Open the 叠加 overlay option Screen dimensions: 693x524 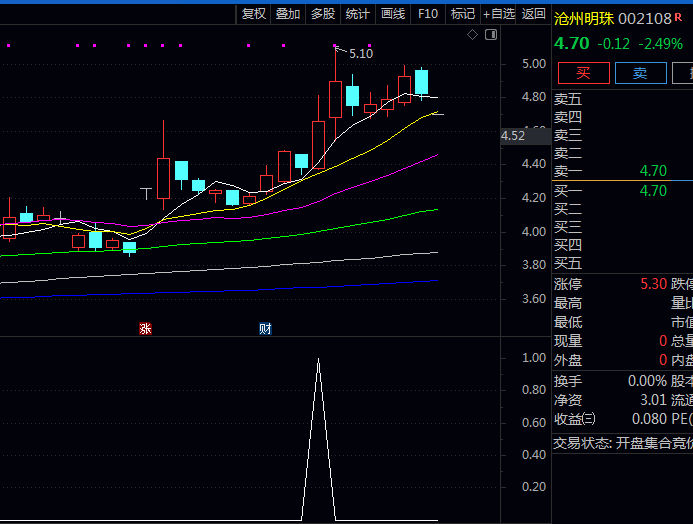pyautogui.click(x=288, y=14)
